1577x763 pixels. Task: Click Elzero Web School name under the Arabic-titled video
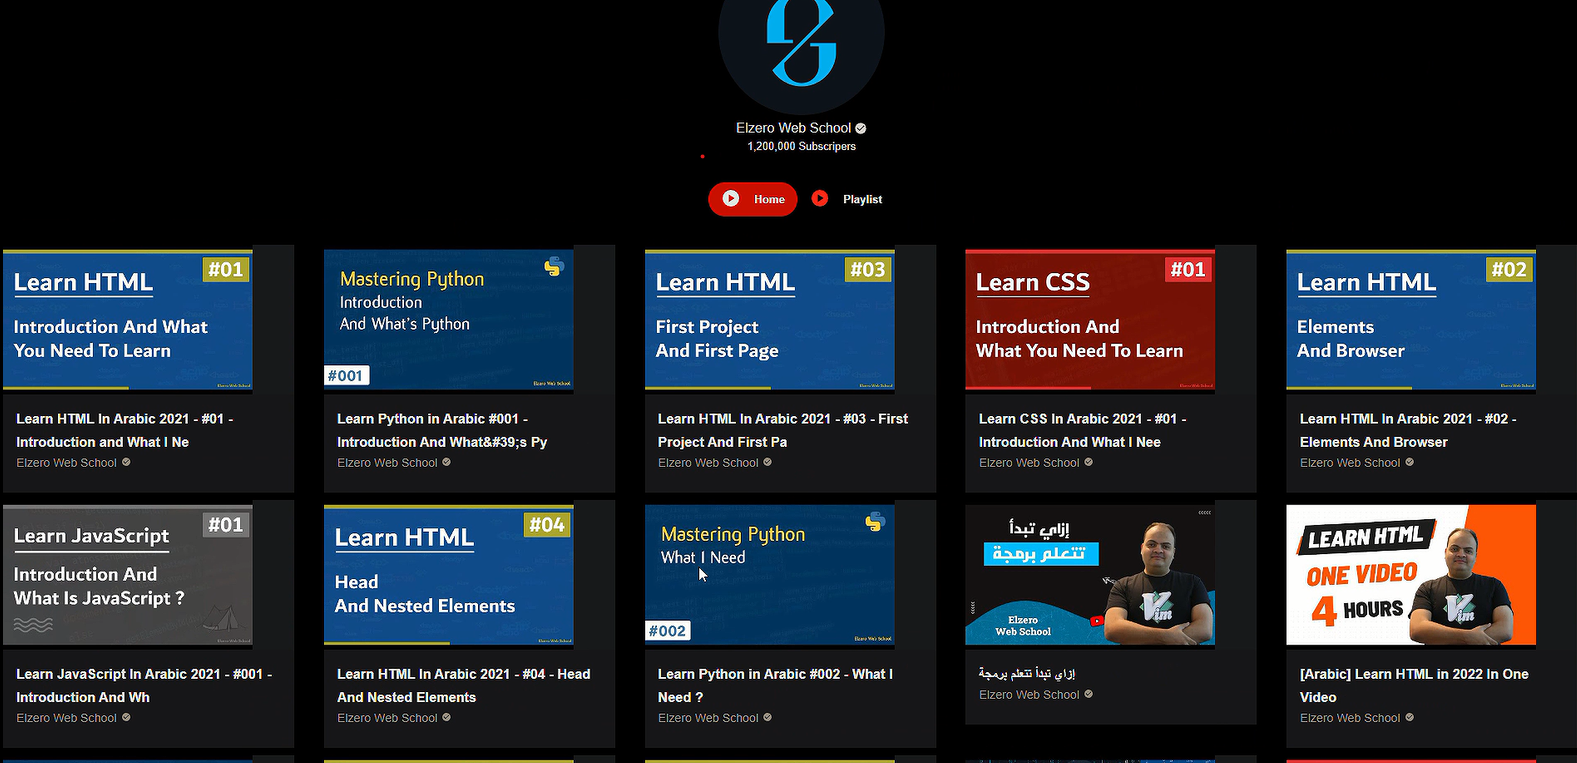1029,695
